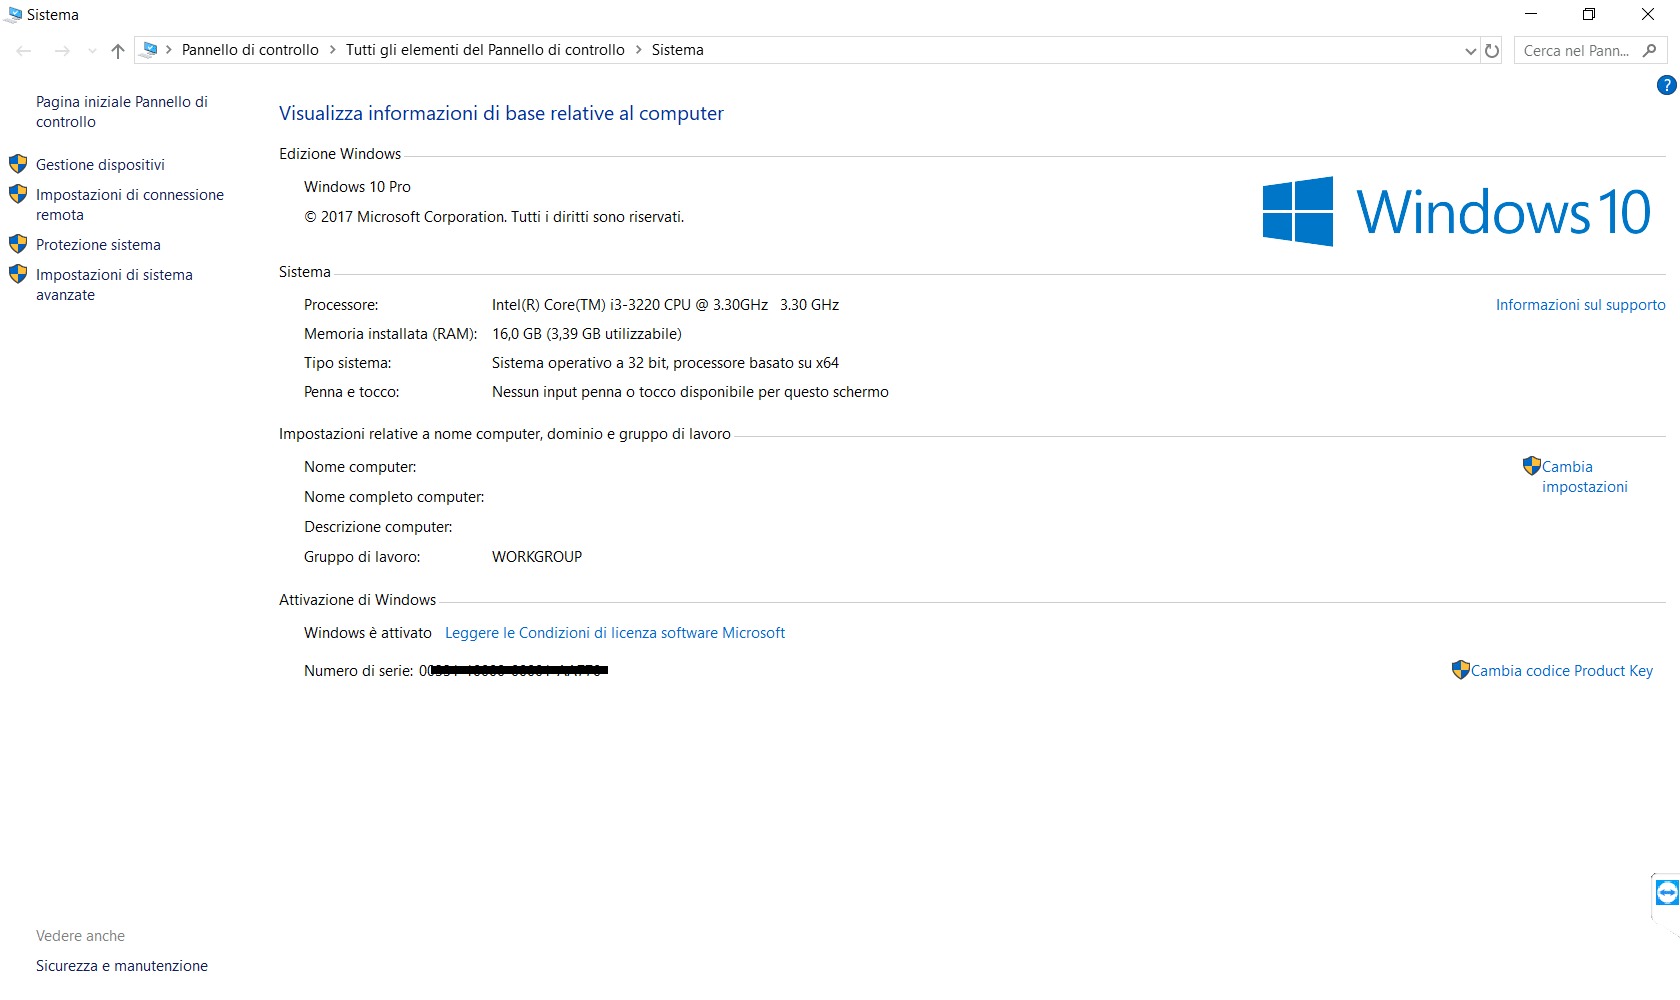Click the refresh icon in address bar
This screenshot has width=1680, height=1000.
point(1492,51)
